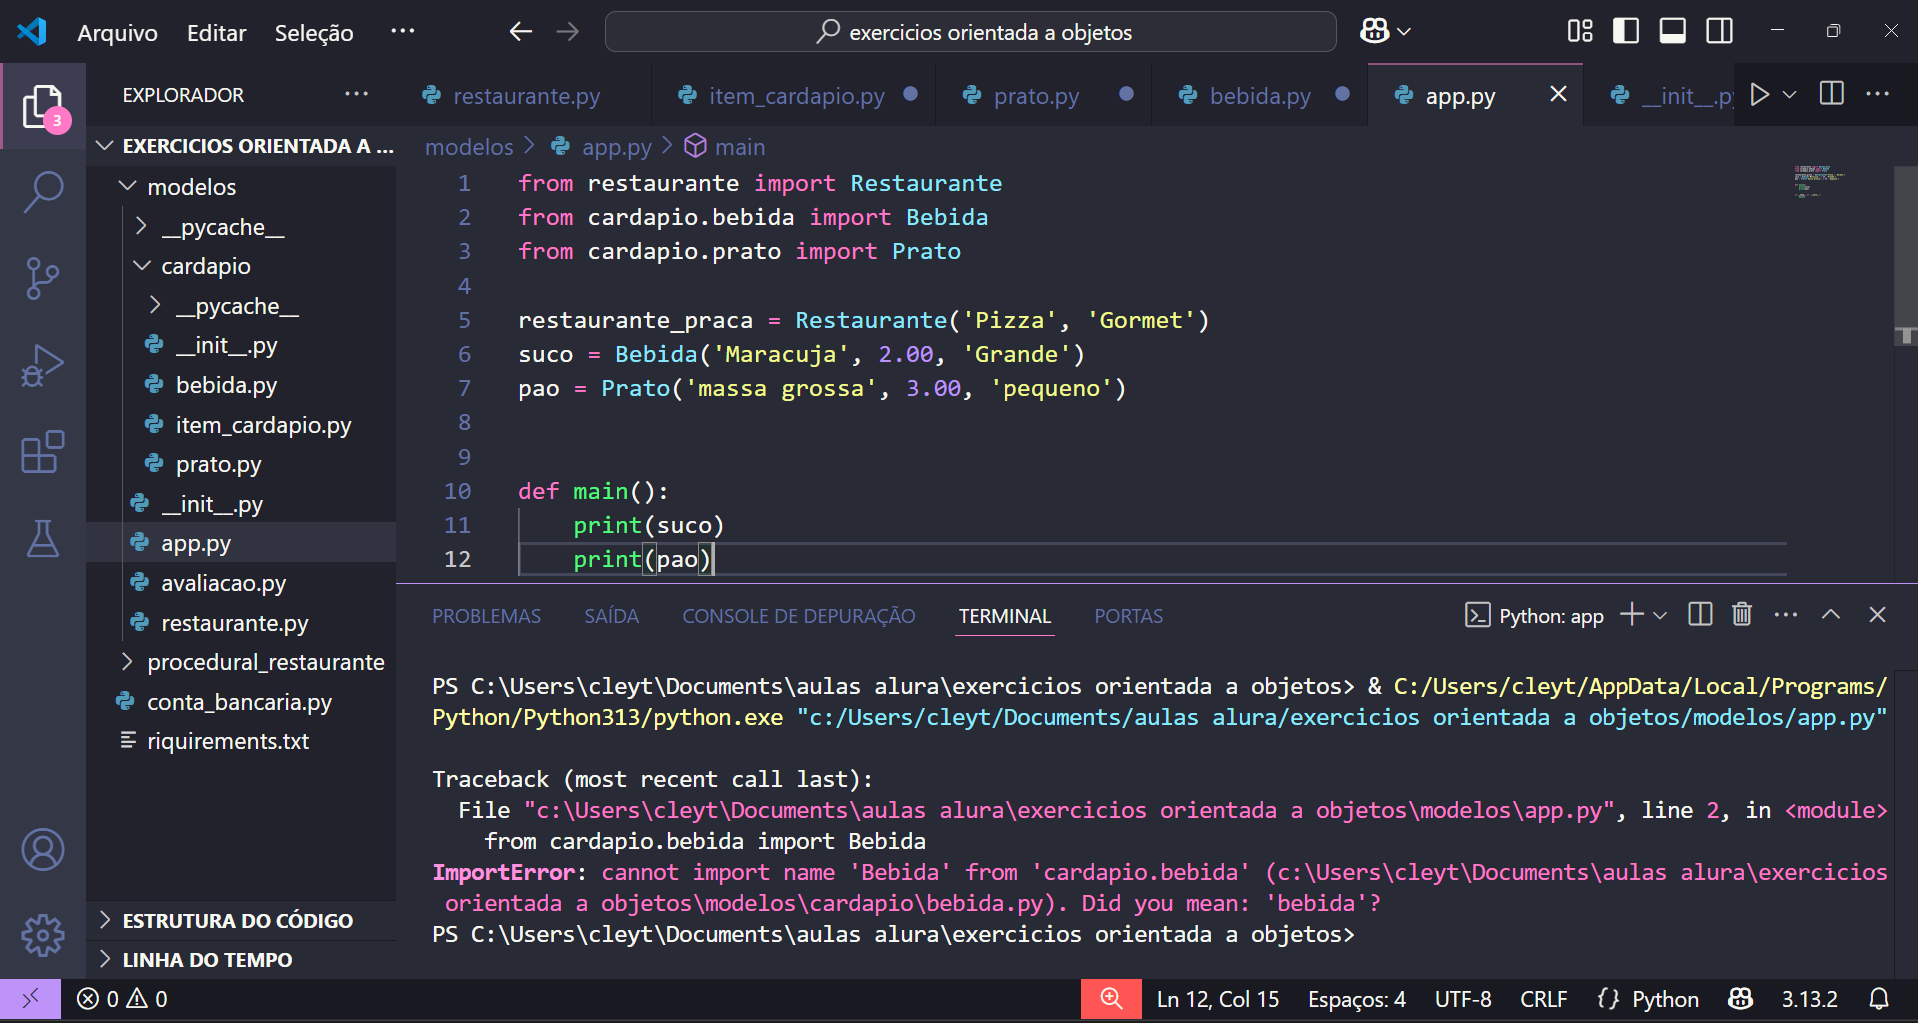This screenshot has width=1918, height=1023.
Task: Open Copilot dropdown chevron in title bar
Action: point(1404,32)
